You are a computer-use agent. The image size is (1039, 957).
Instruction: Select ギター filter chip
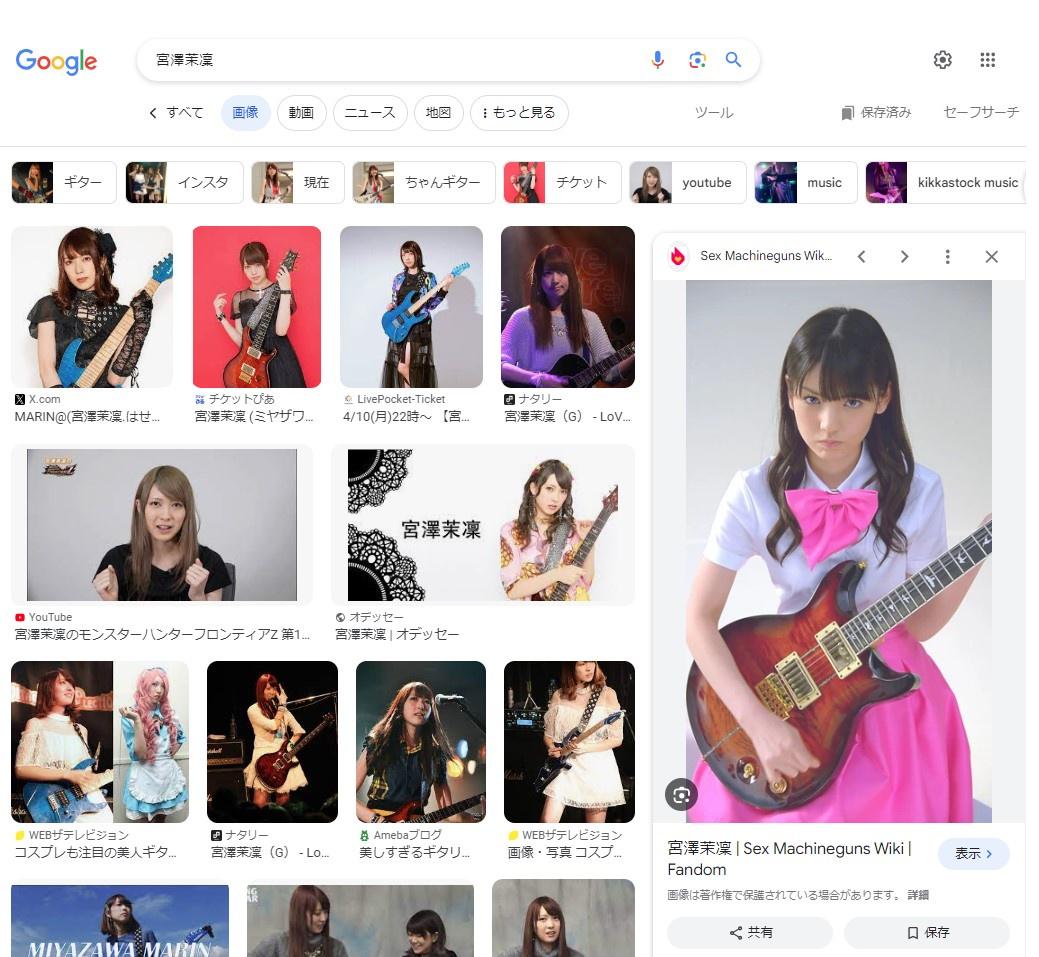pyautogui.click(x=64, y=182)
